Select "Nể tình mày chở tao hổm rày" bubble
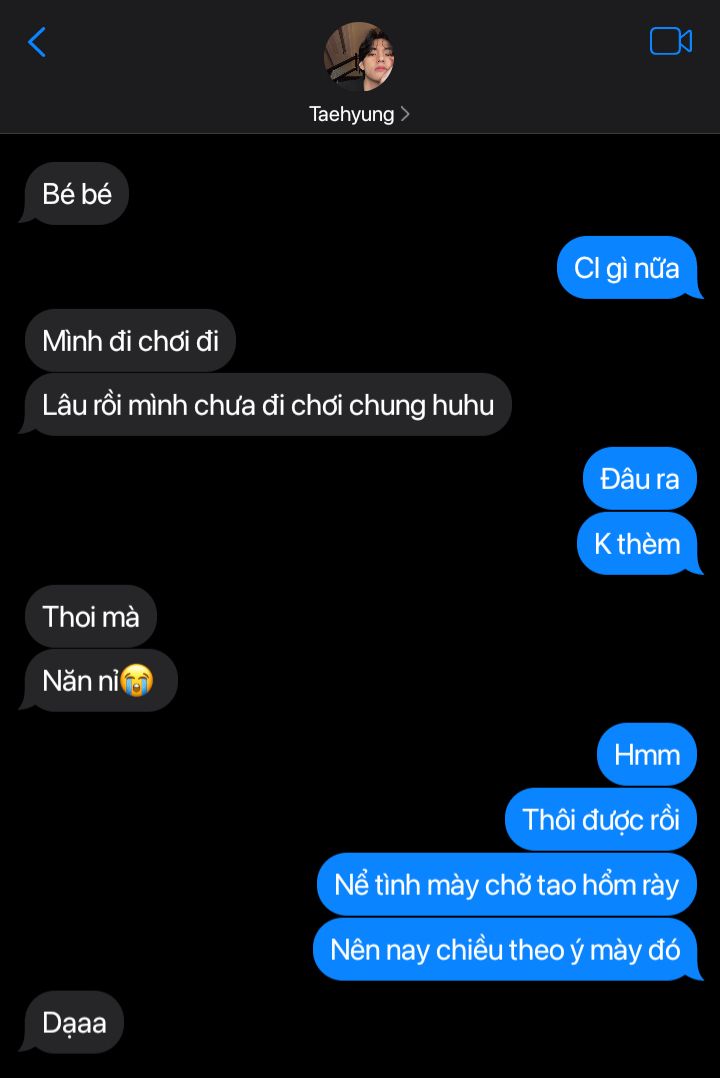This screenshot has width=720, height=1078. pos(507,884)
